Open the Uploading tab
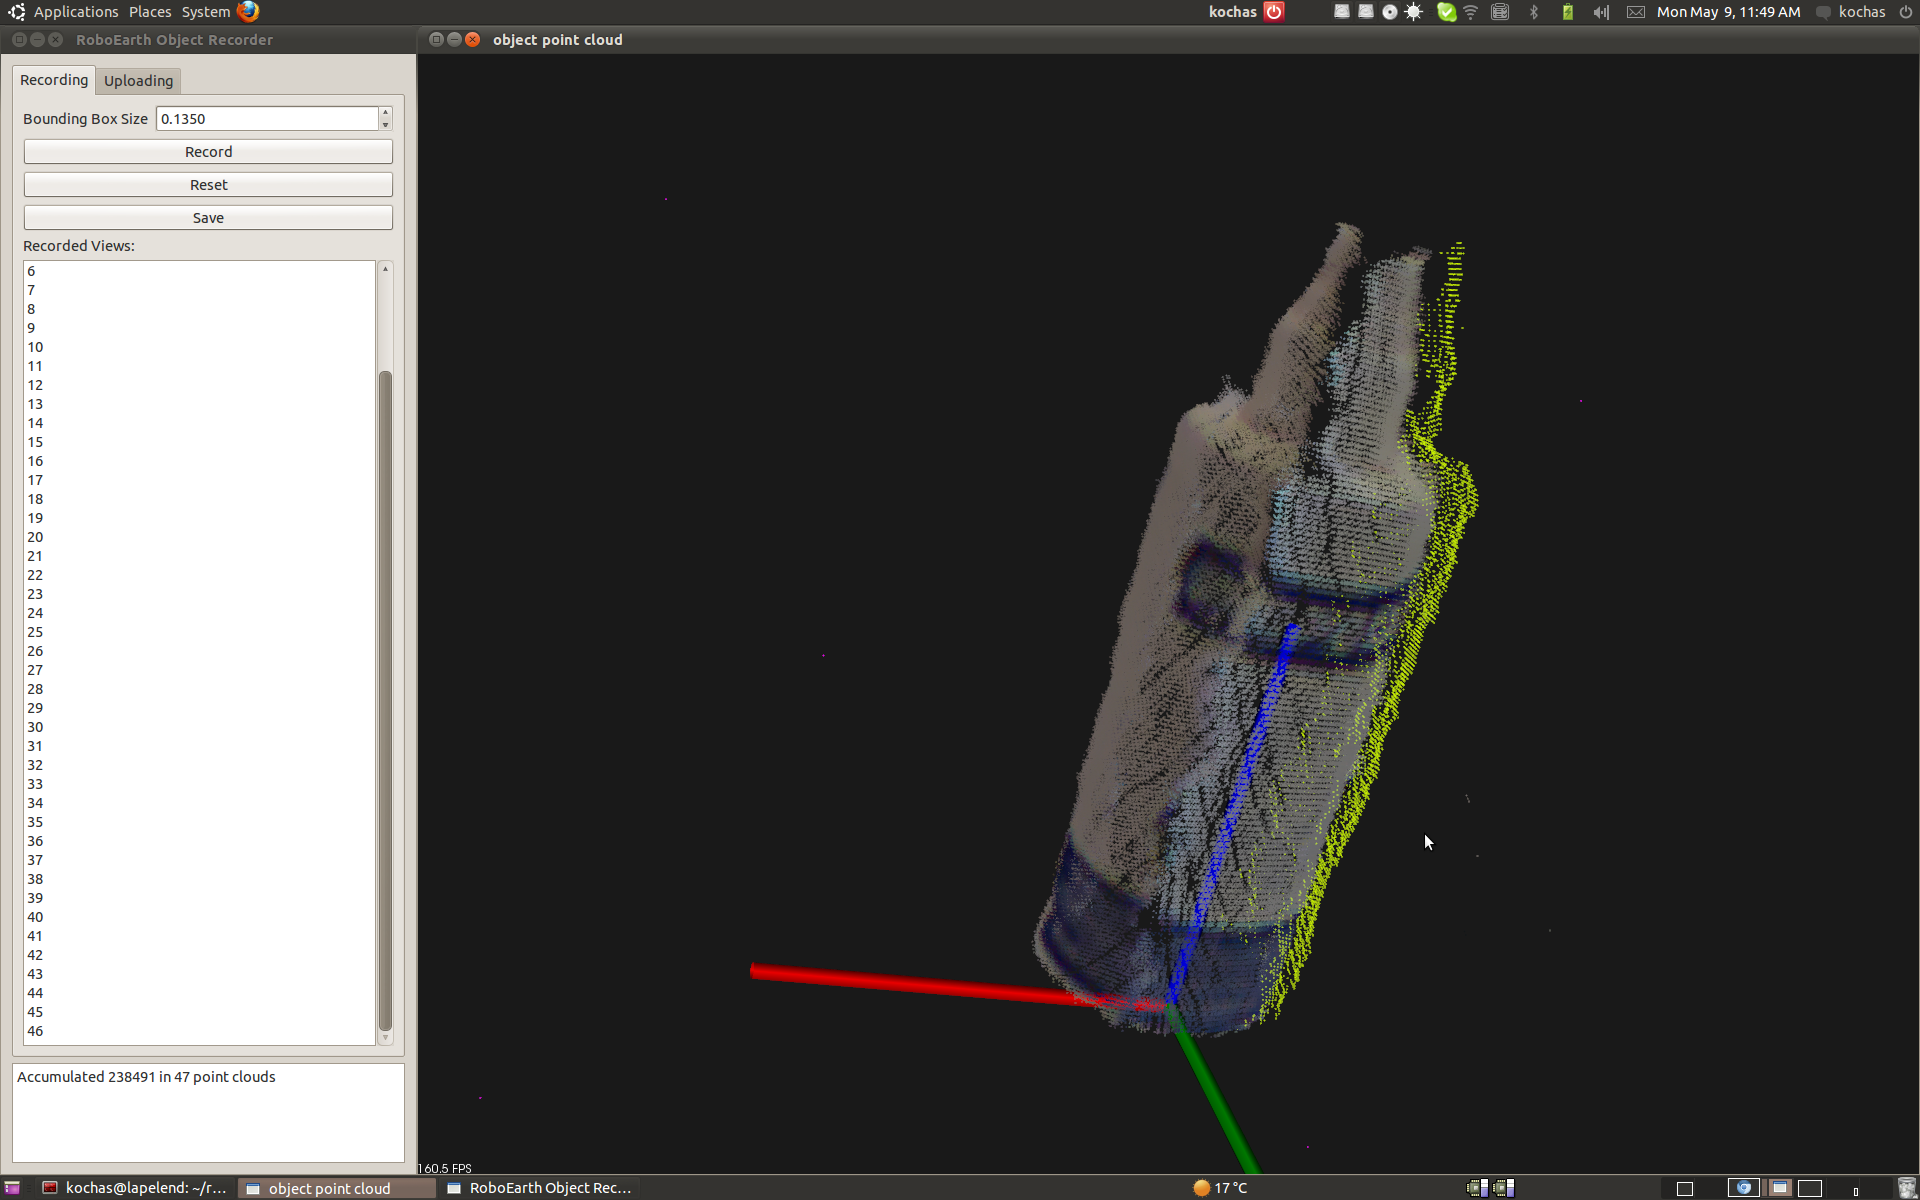The image size is (1920, 1200). pyautogui.click(x=138, y=81)
